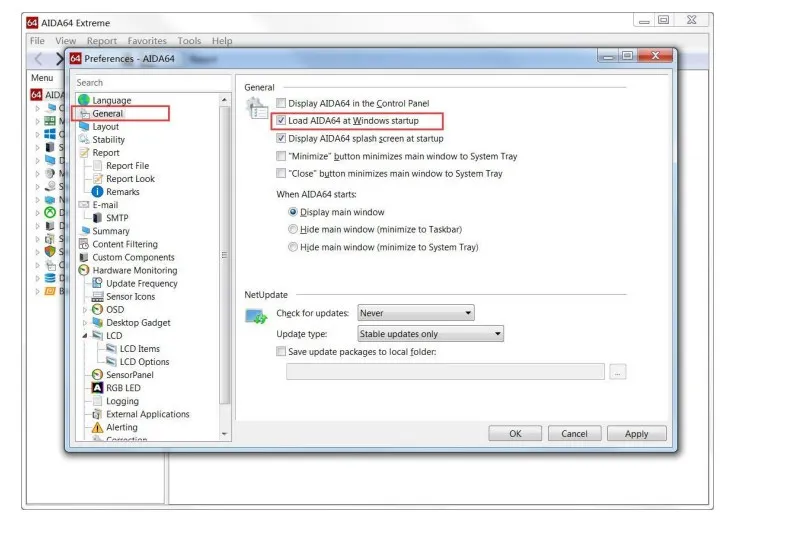Select Display main window radio button
Viewport: 811px width, 552px height.
click(293, 212)
